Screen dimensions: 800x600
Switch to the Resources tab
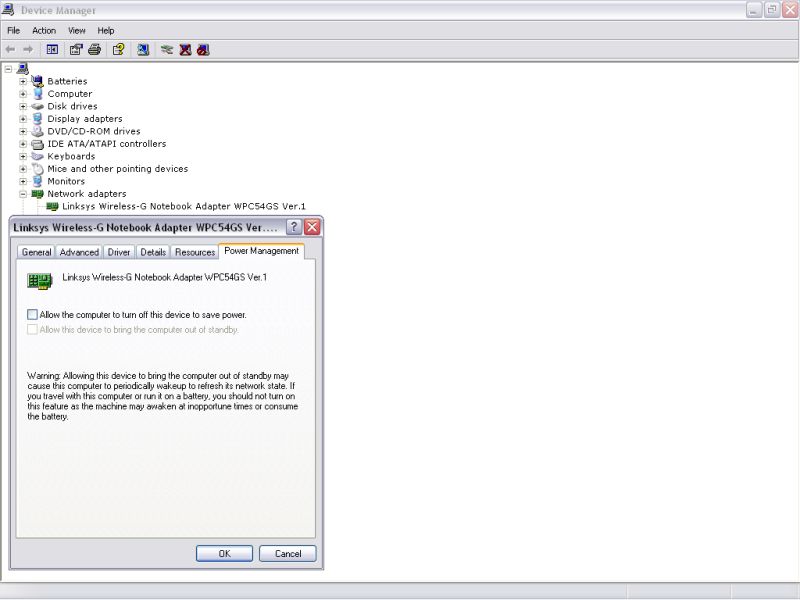point(195,252)
